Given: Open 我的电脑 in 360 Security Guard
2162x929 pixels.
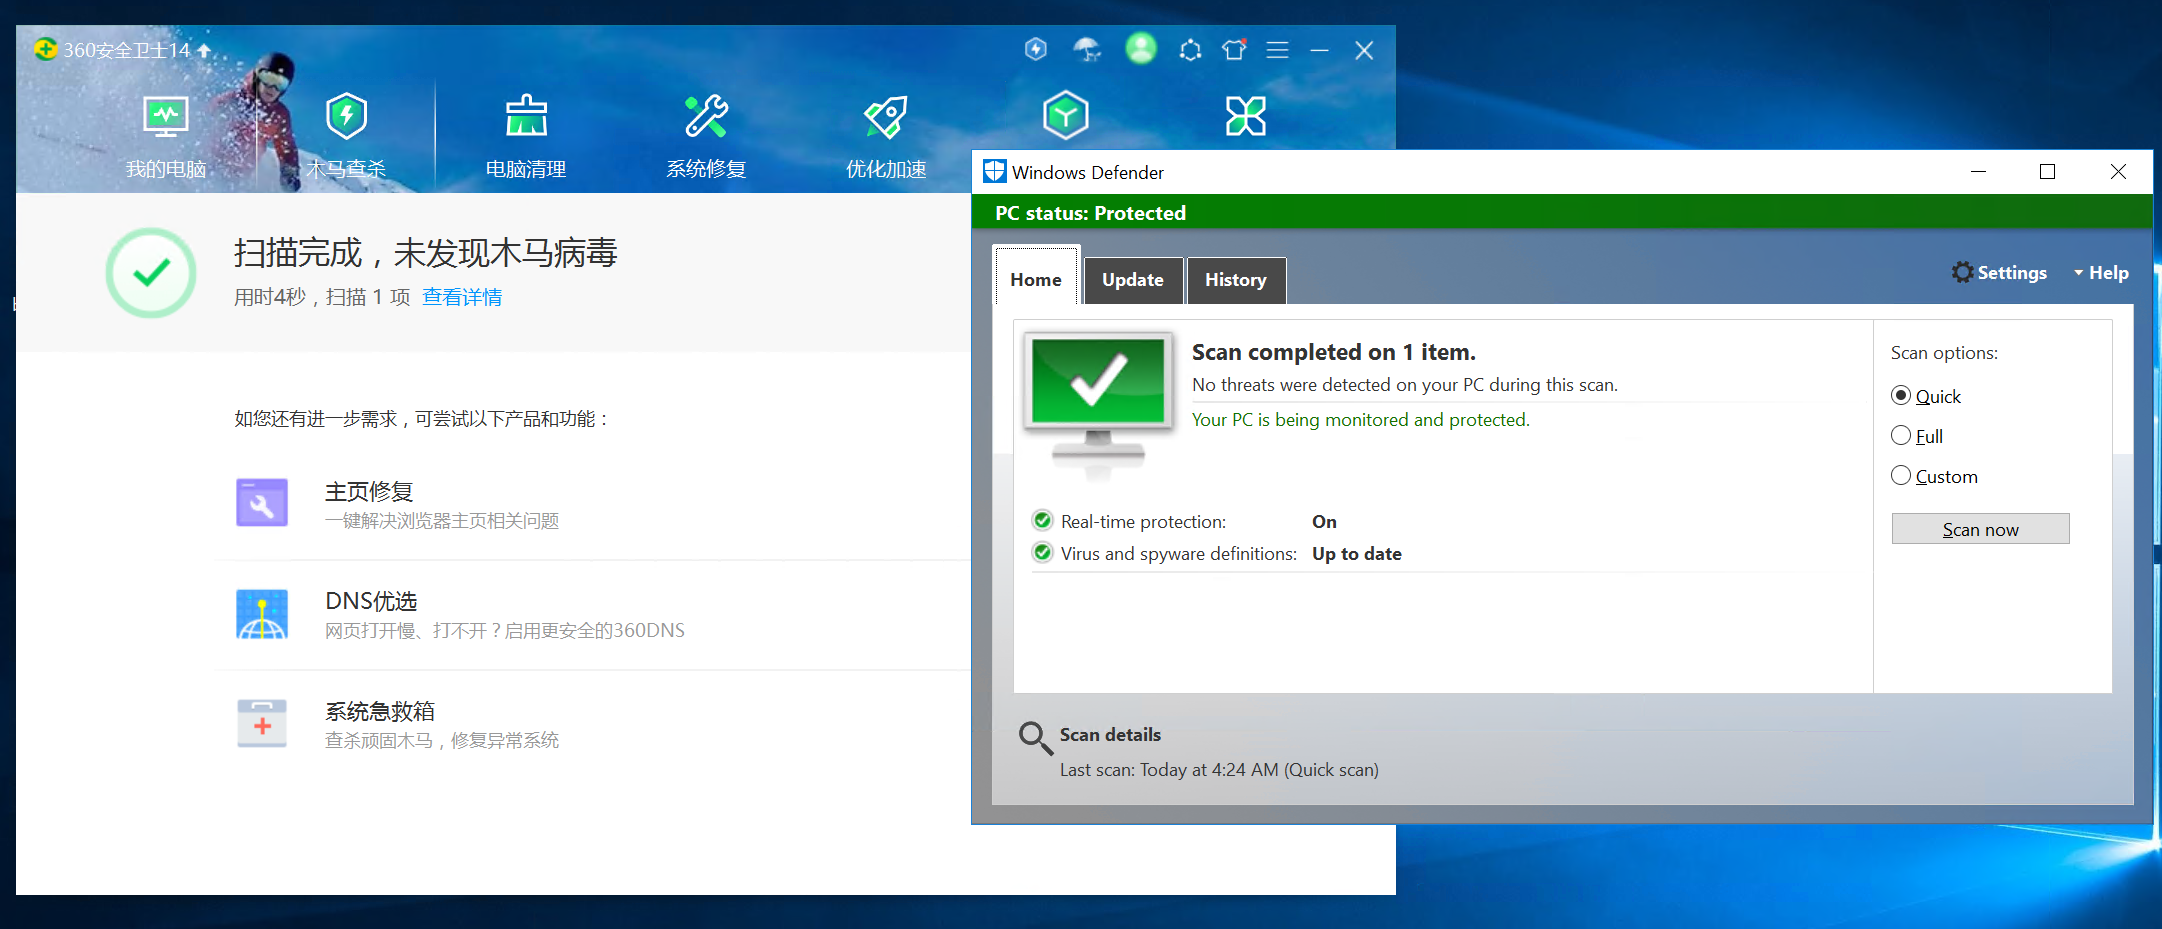Looking at the screenshot, I should pyautogui.click(x=166, y=138).
